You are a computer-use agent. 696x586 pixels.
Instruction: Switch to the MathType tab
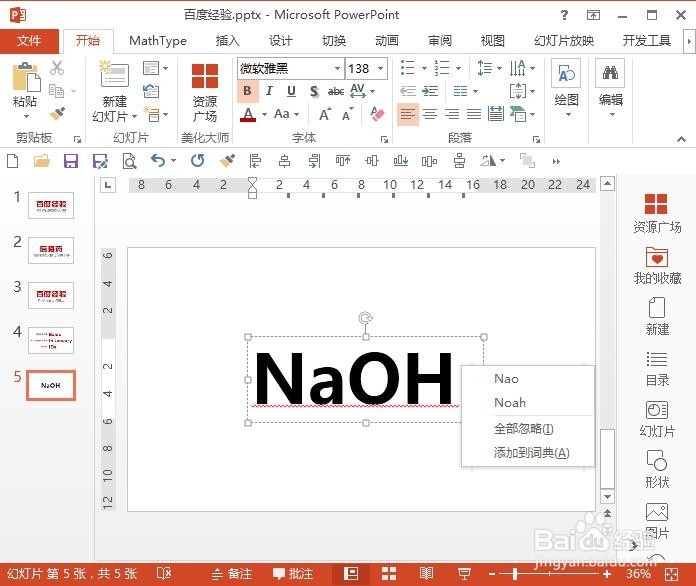(x=158, y=41)
